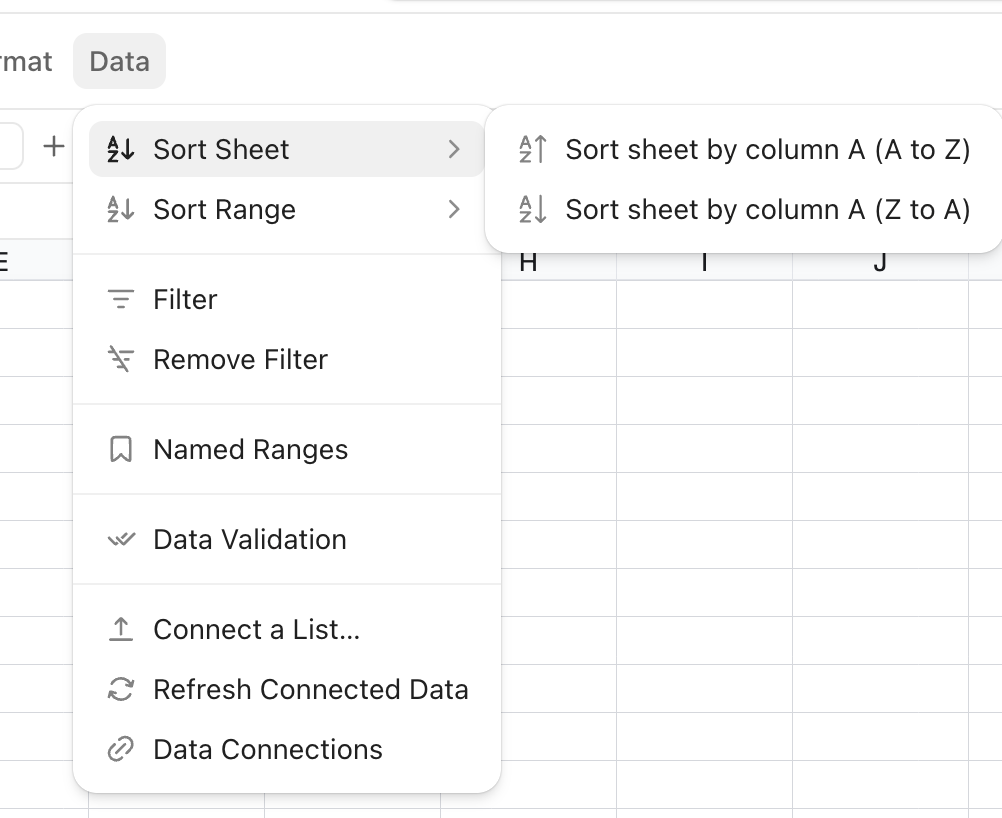This screenshot has width=1002, height=818.
Task: Click the Remove Filter crossed-funnel icon
Action: [x=121, y=359]
